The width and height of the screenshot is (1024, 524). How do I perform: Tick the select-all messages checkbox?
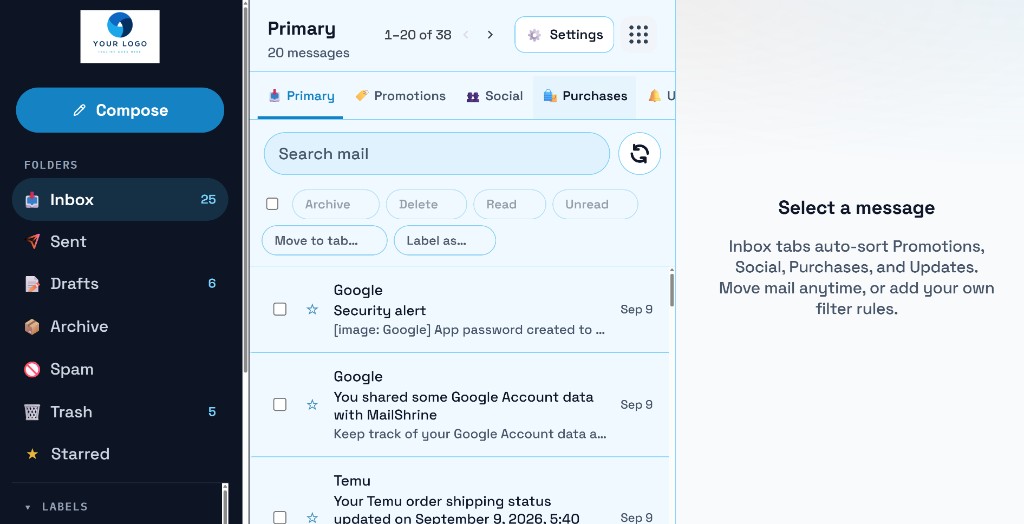pos(272,204)
